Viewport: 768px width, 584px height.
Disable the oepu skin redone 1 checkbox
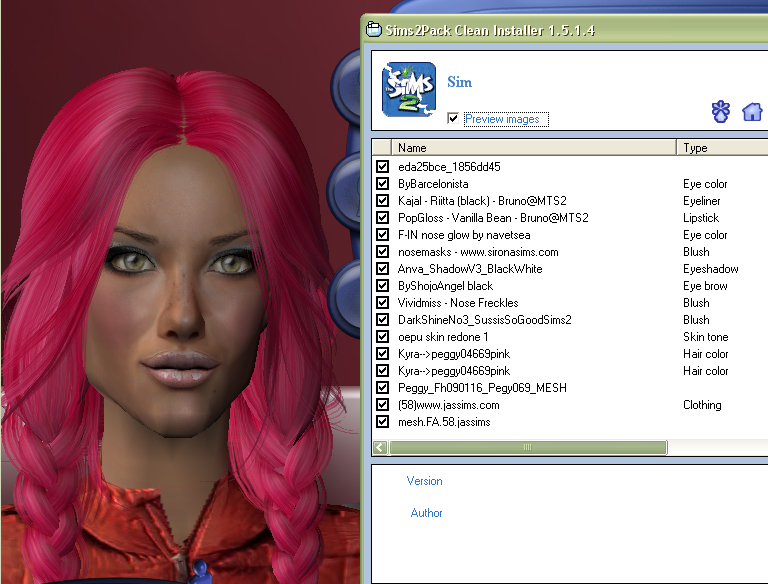tap(382, 337)
